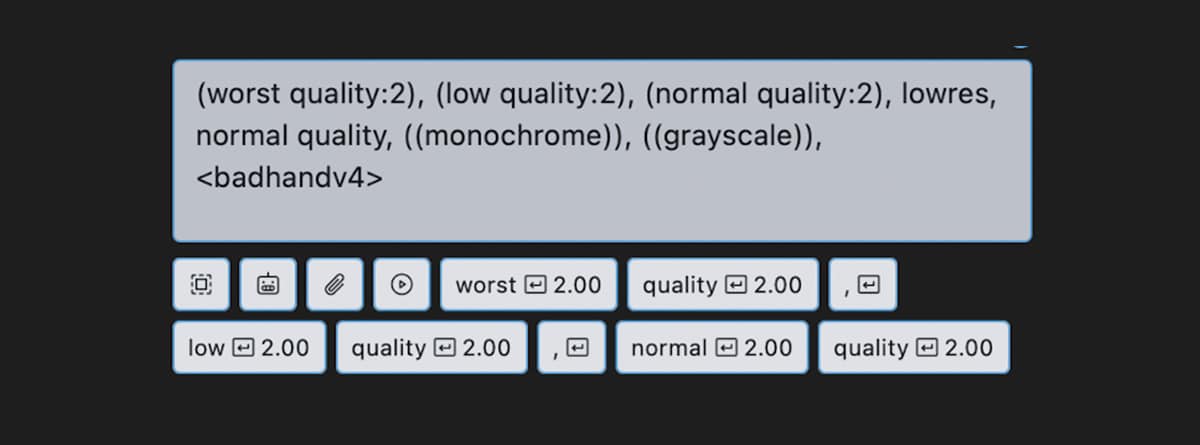1200x445 pixels.
Task: Select the 'quality 2.00' tag right of 'low'
Action: tap(431, 347)
